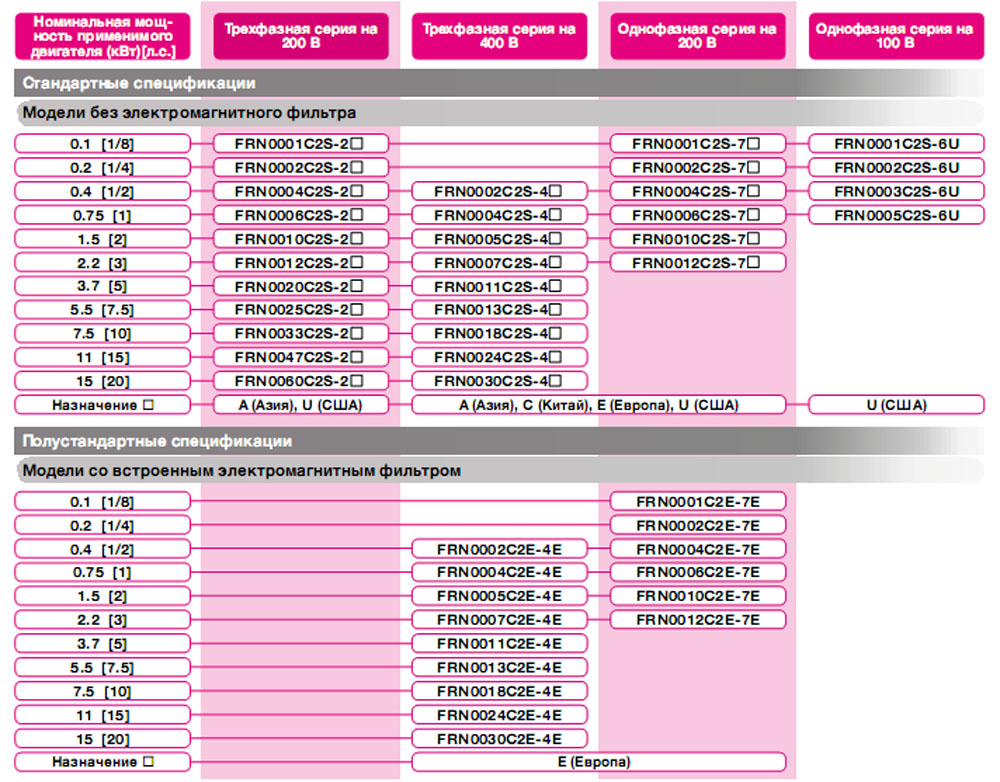Image resolution: width=1000 pixels, height=782 pixels.
Task: Select the Трехфазная серия на 400 В header
Action: tap(499, 36)
